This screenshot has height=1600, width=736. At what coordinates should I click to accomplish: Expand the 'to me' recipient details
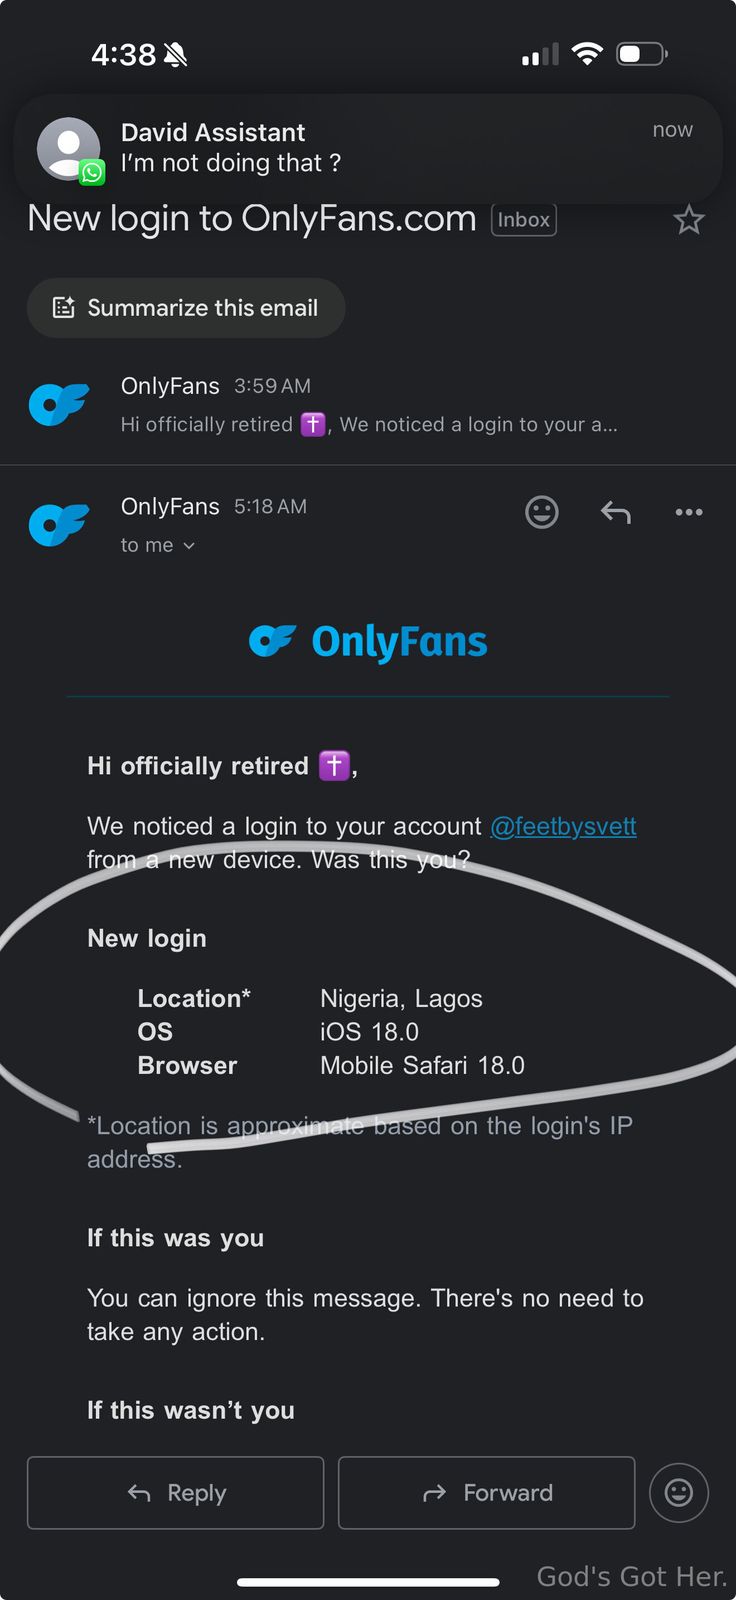point(157,545)
